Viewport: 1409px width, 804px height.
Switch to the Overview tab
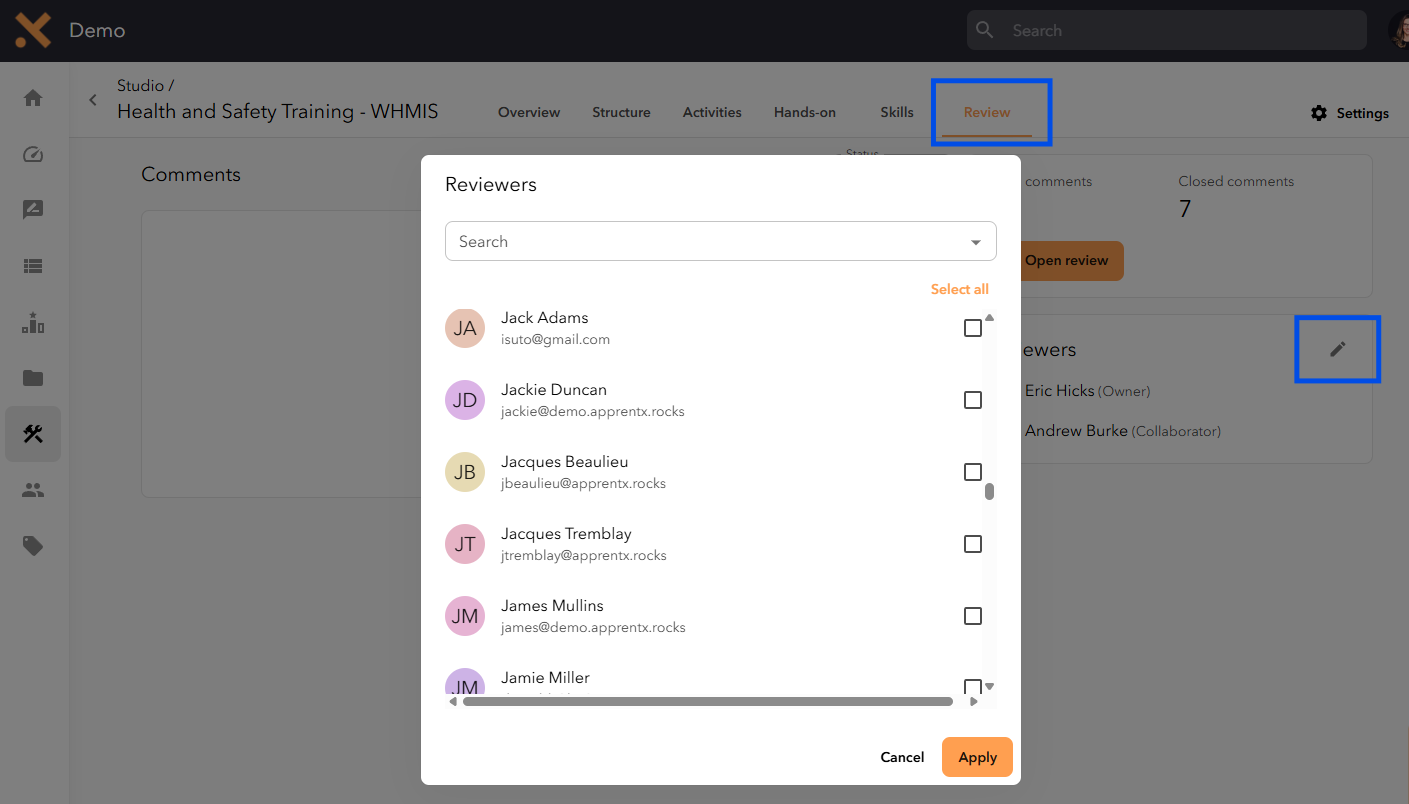point(529,112)
